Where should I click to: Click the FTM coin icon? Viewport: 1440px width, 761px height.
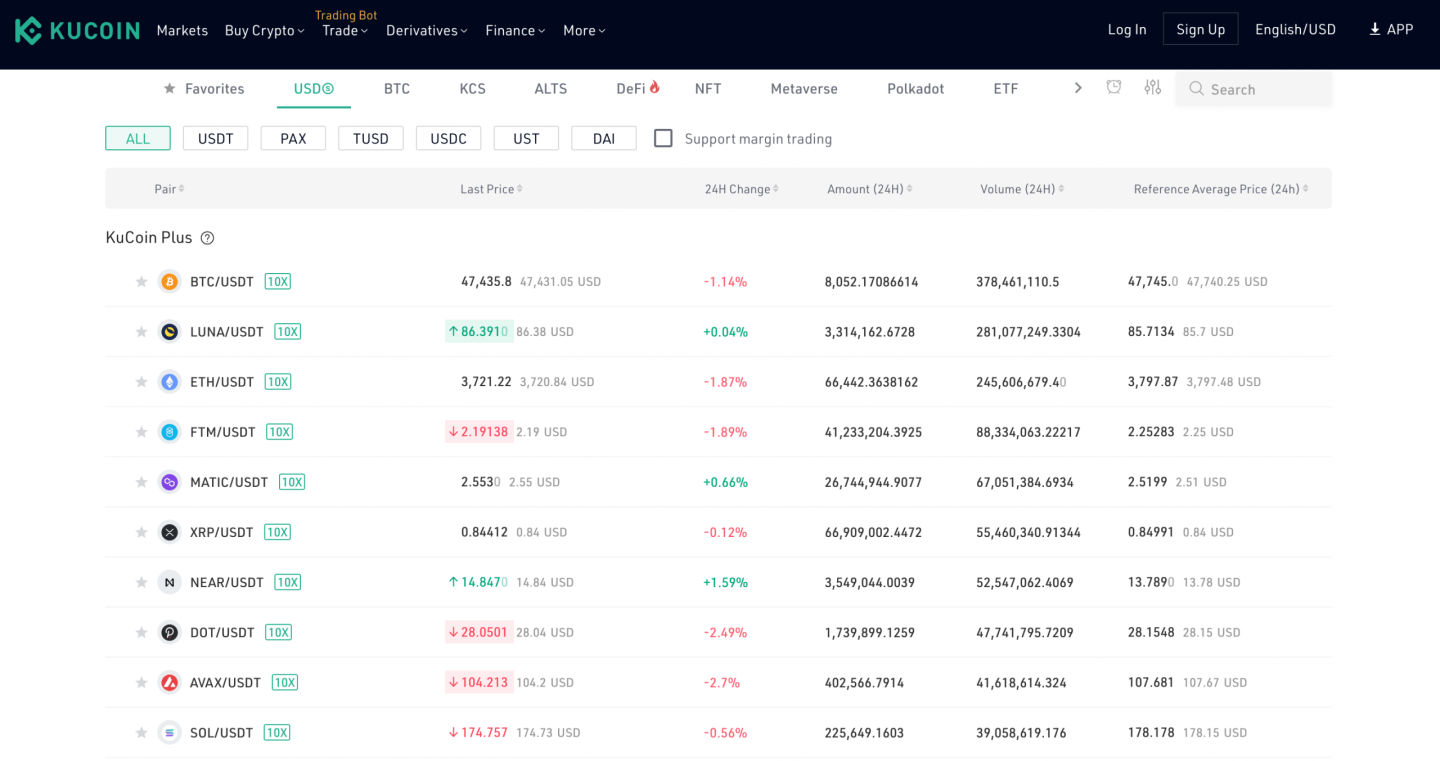point(169,432)
